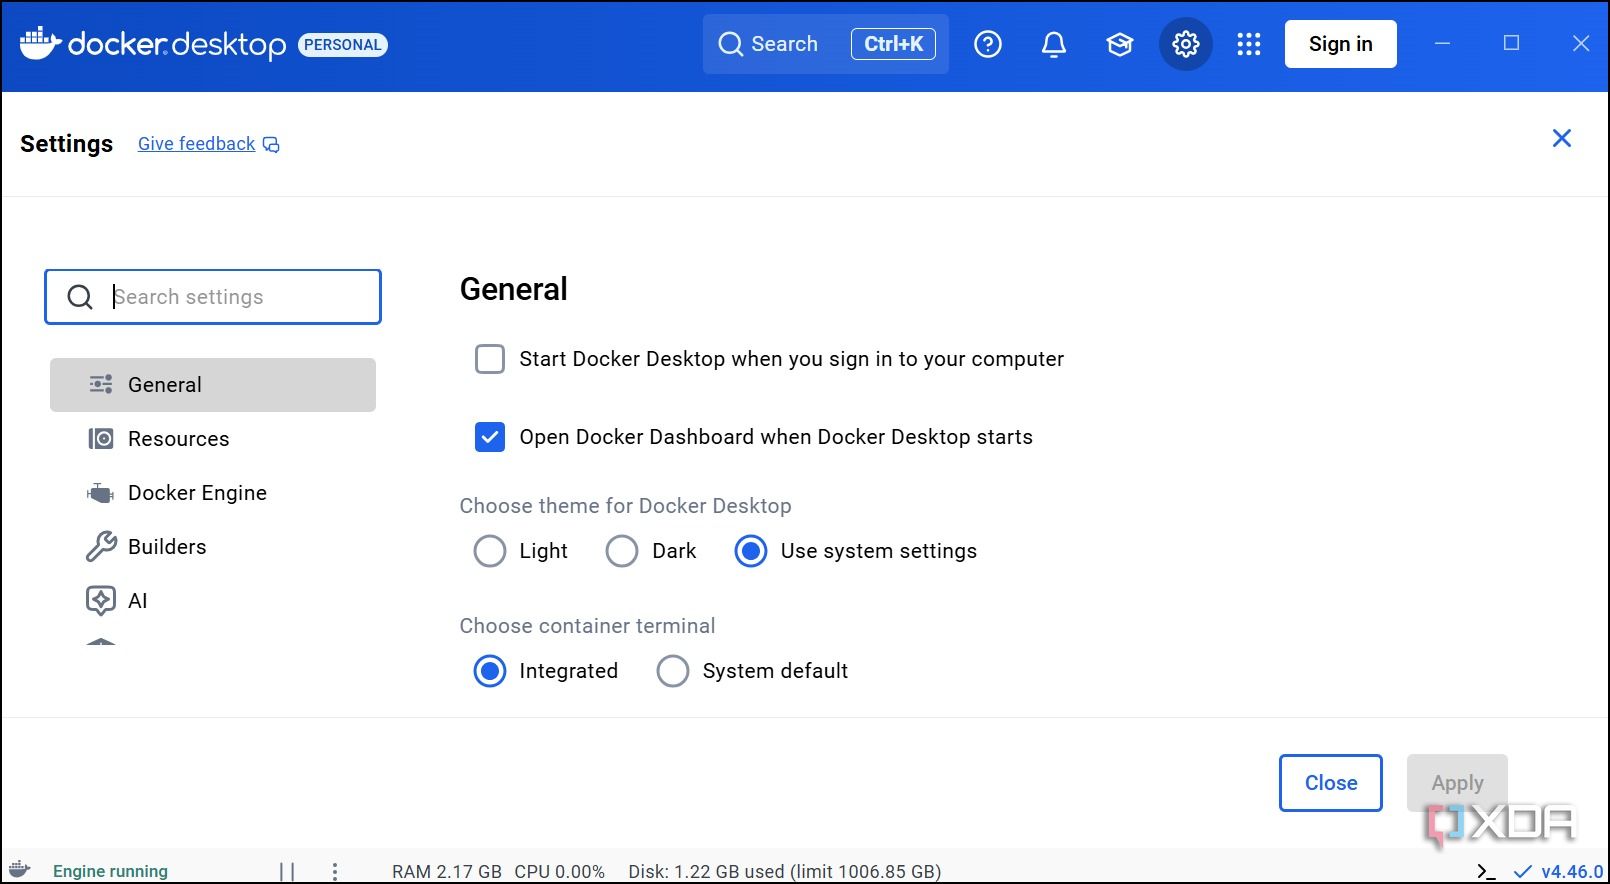Screen dimensions: 1610x884
Task: Open notifications bell icon
Action: coord(1053,44)
